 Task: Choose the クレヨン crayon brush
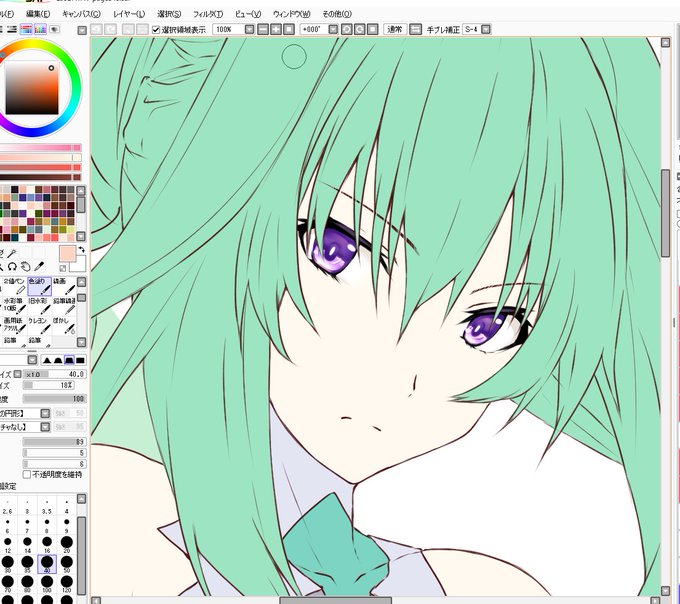39,325
